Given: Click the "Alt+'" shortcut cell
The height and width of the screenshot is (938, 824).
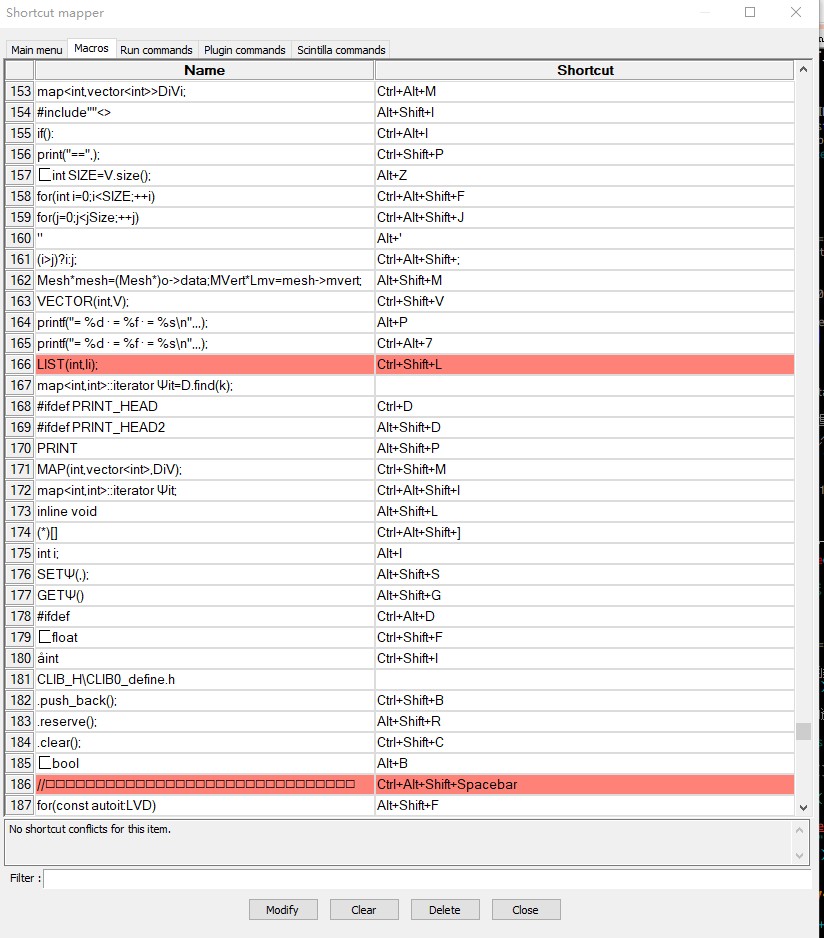Looking at the screenshot, I should (585, 238).
